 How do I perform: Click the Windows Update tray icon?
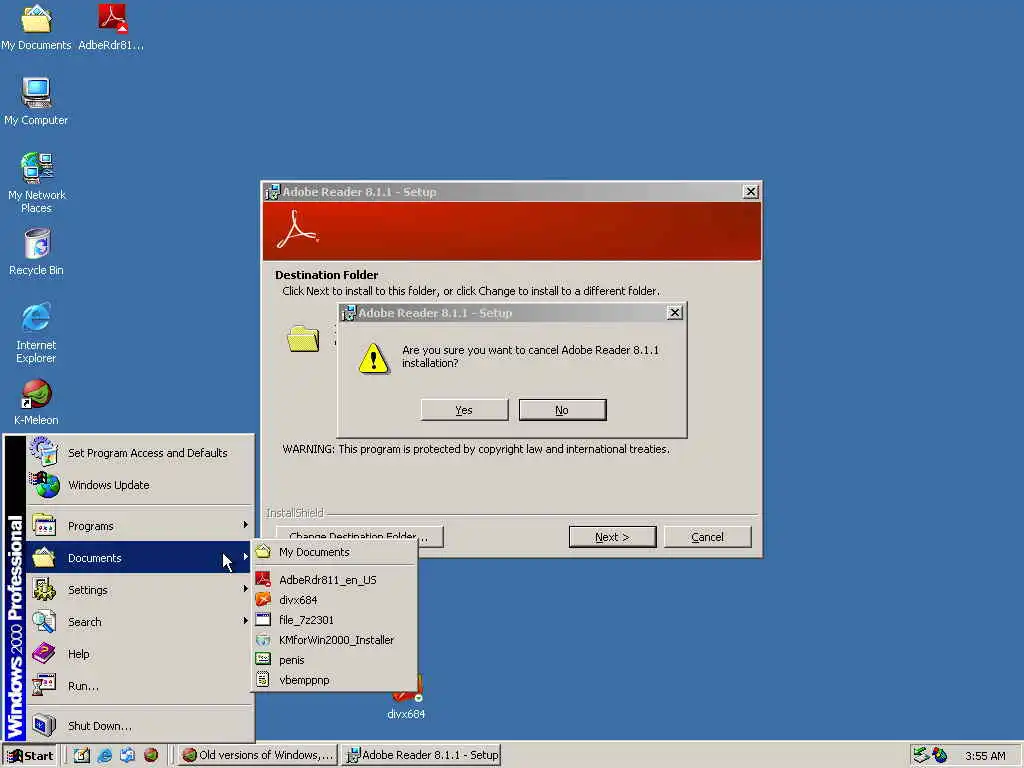[x=940, y=755]
